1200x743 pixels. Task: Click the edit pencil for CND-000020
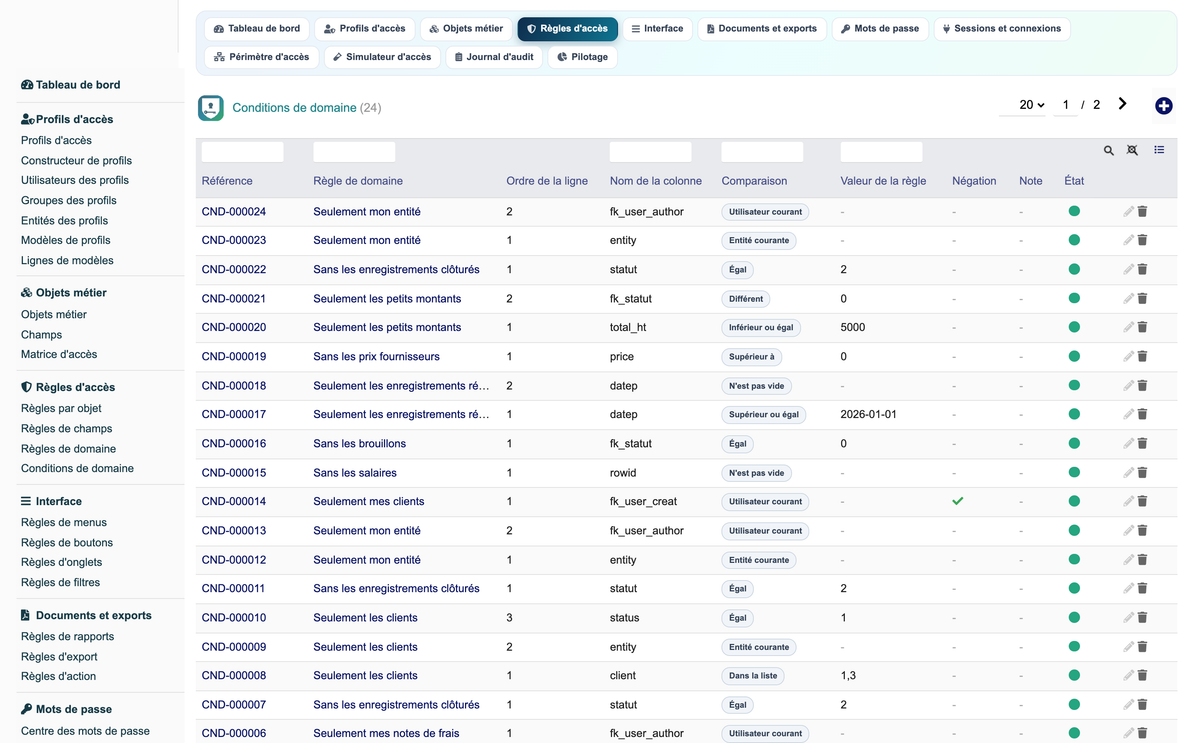(1128, 327)
